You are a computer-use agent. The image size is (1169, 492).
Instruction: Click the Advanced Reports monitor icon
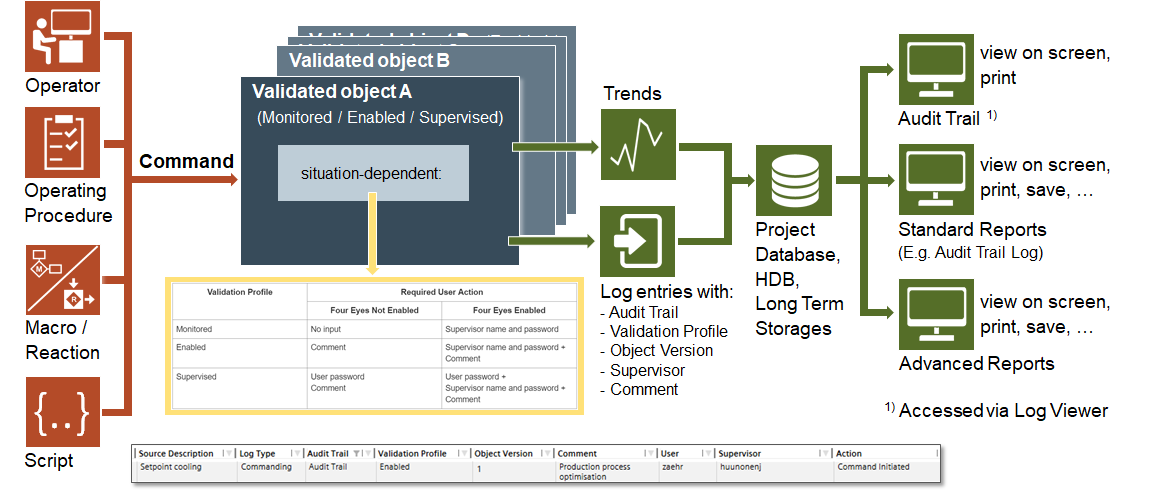935,317
